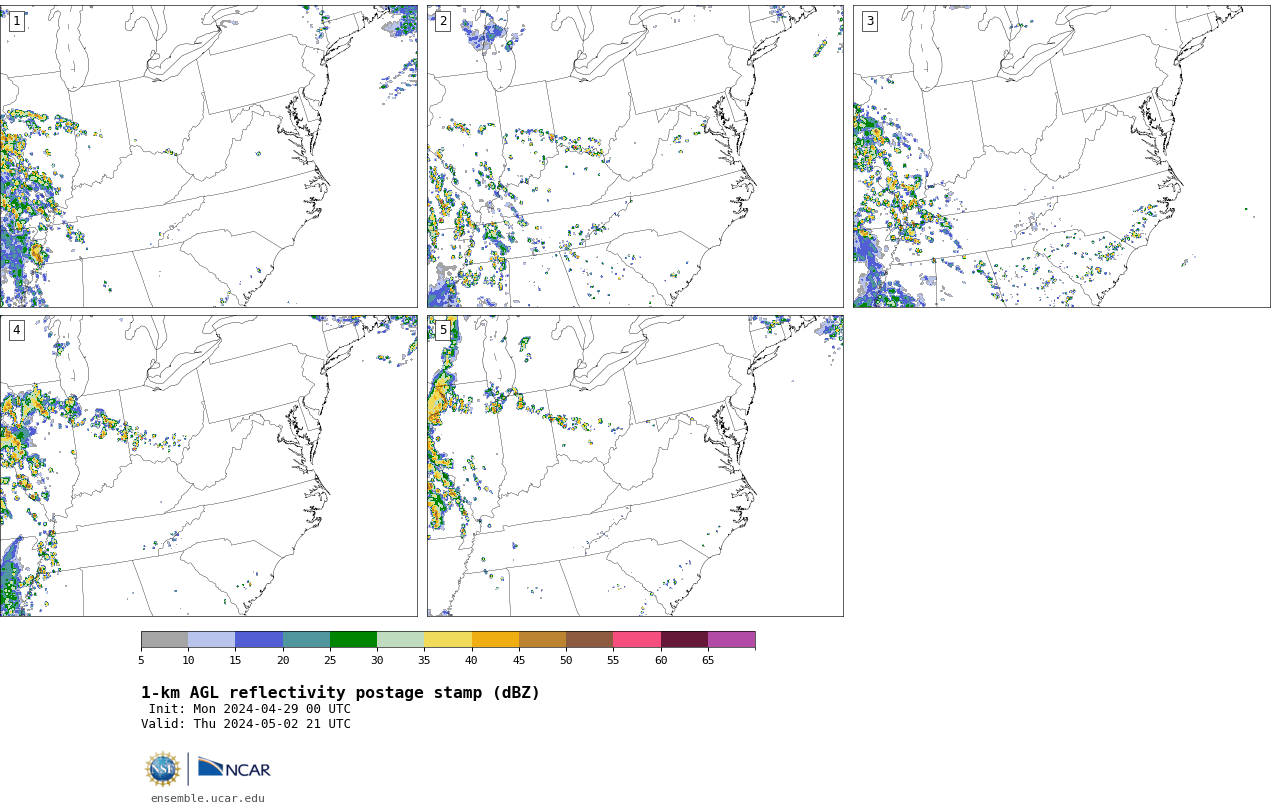Click the gray 5-10 dBZ color swatch
The height and width of the screenshot is (809, 1280).
pos(164,640)
